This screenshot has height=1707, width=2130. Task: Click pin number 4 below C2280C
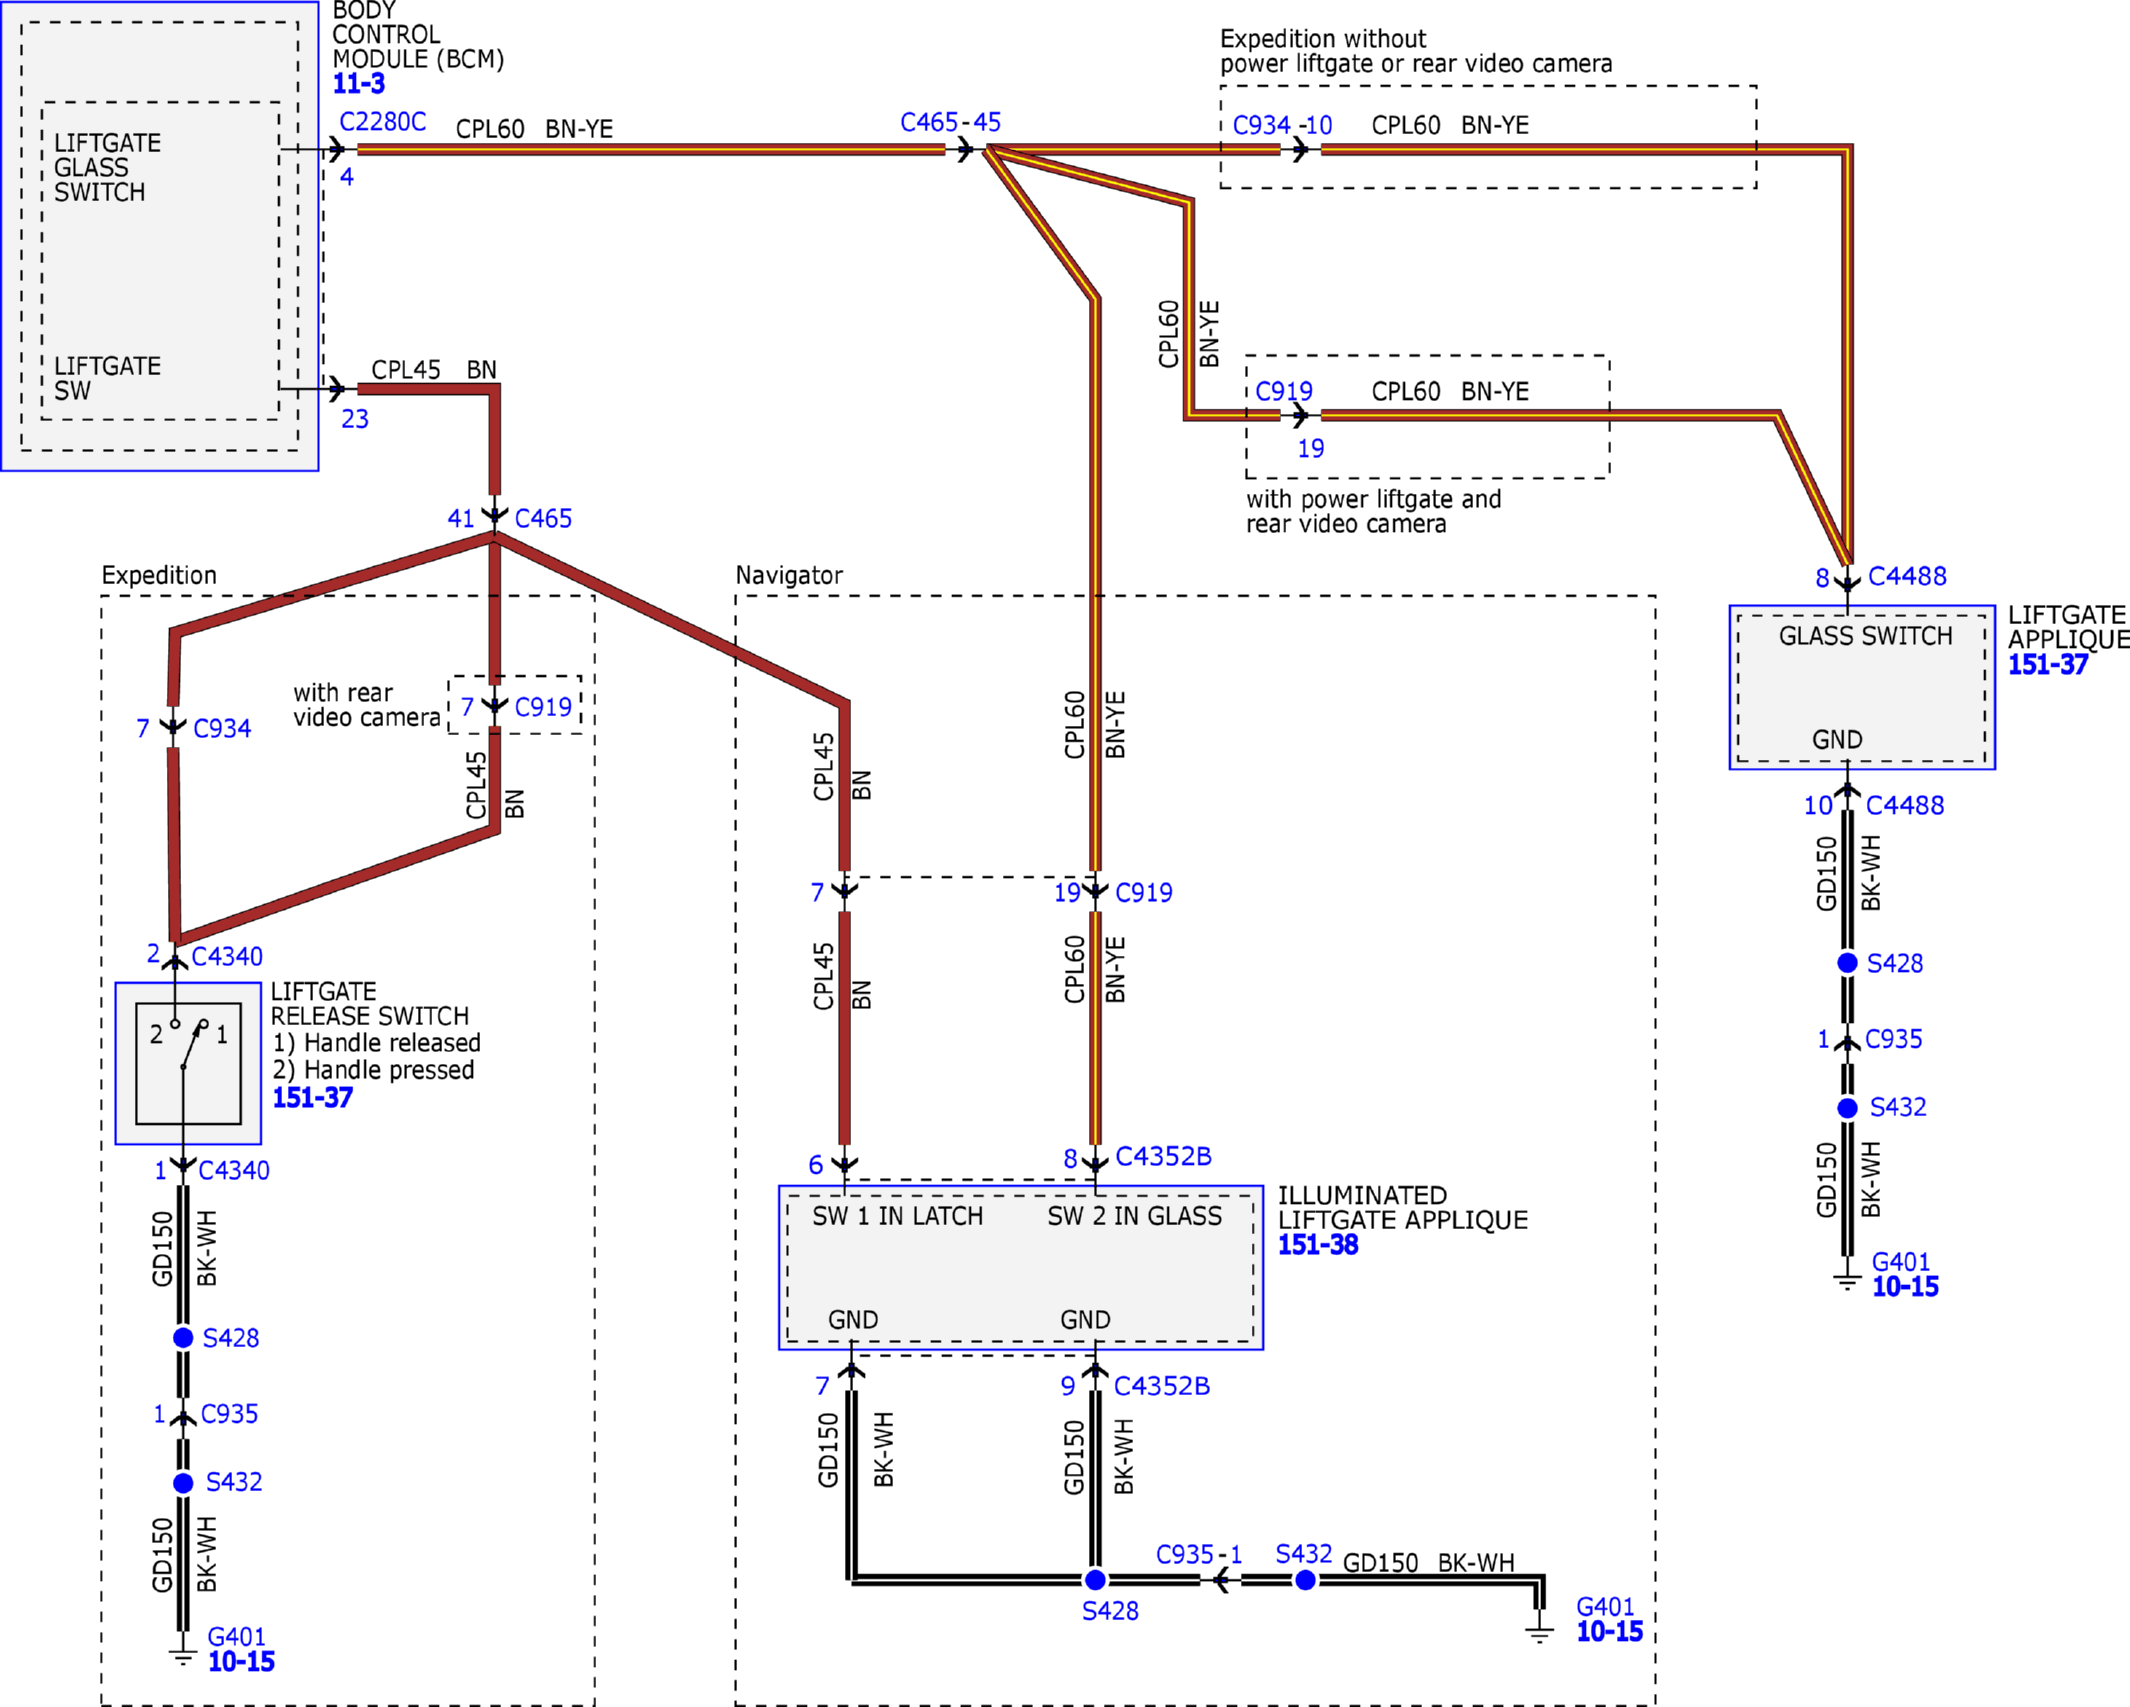tap(346, 177)
